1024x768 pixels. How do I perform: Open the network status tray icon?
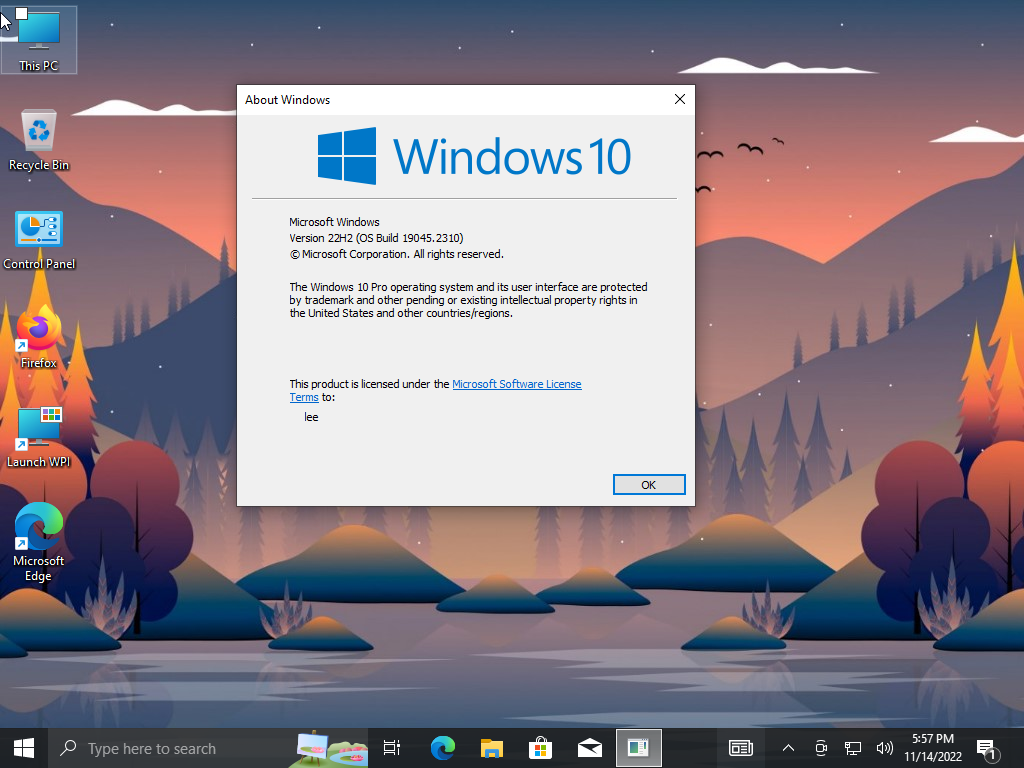(x=852, y=748)
